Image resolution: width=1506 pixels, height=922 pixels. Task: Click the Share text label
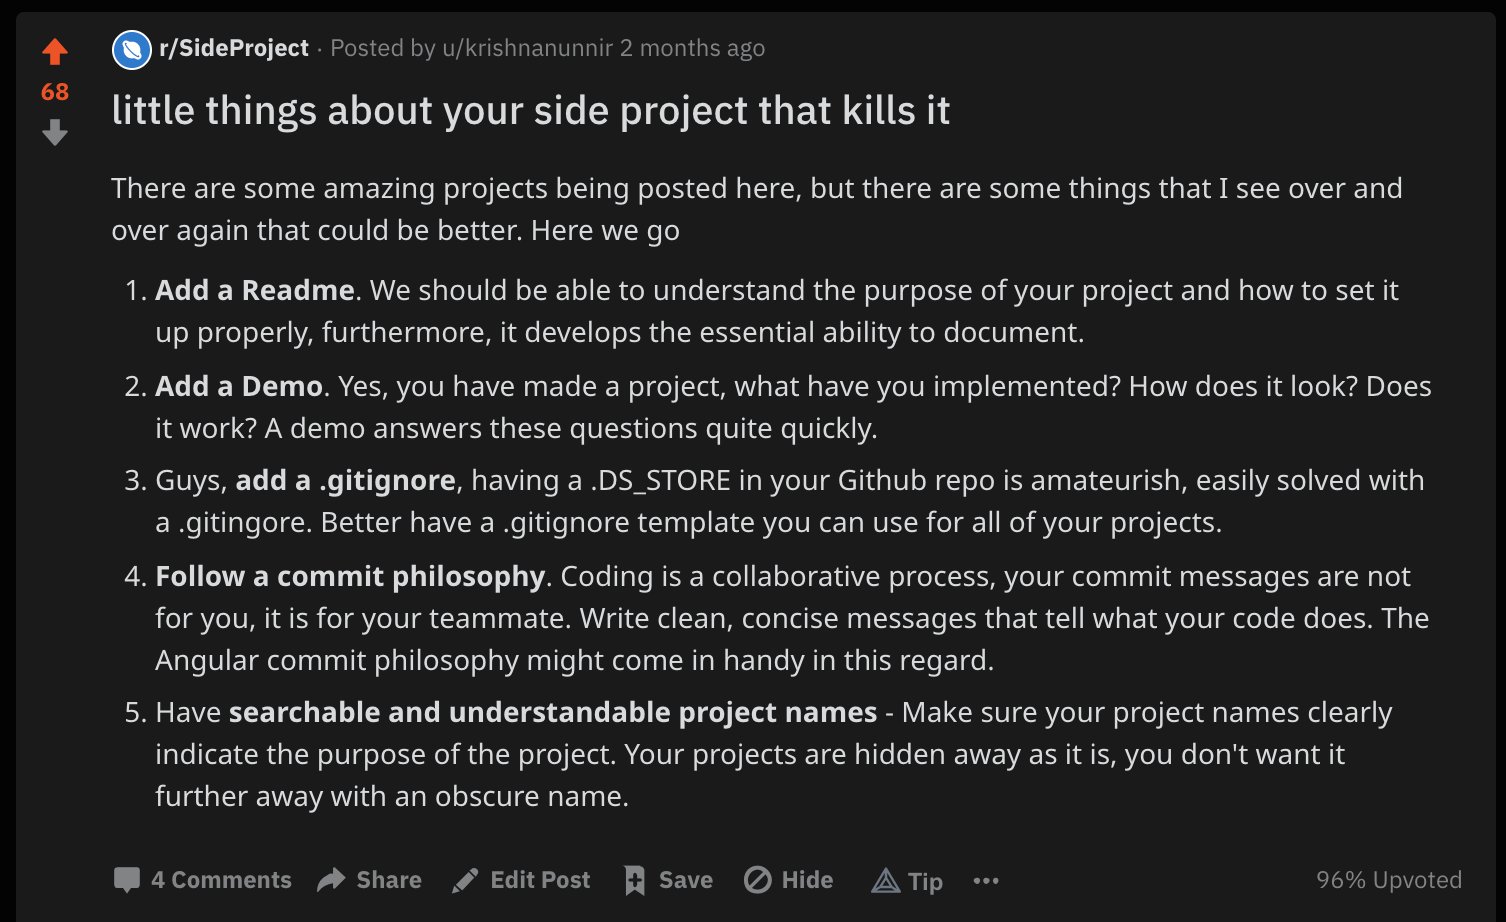tap(389, 880)
